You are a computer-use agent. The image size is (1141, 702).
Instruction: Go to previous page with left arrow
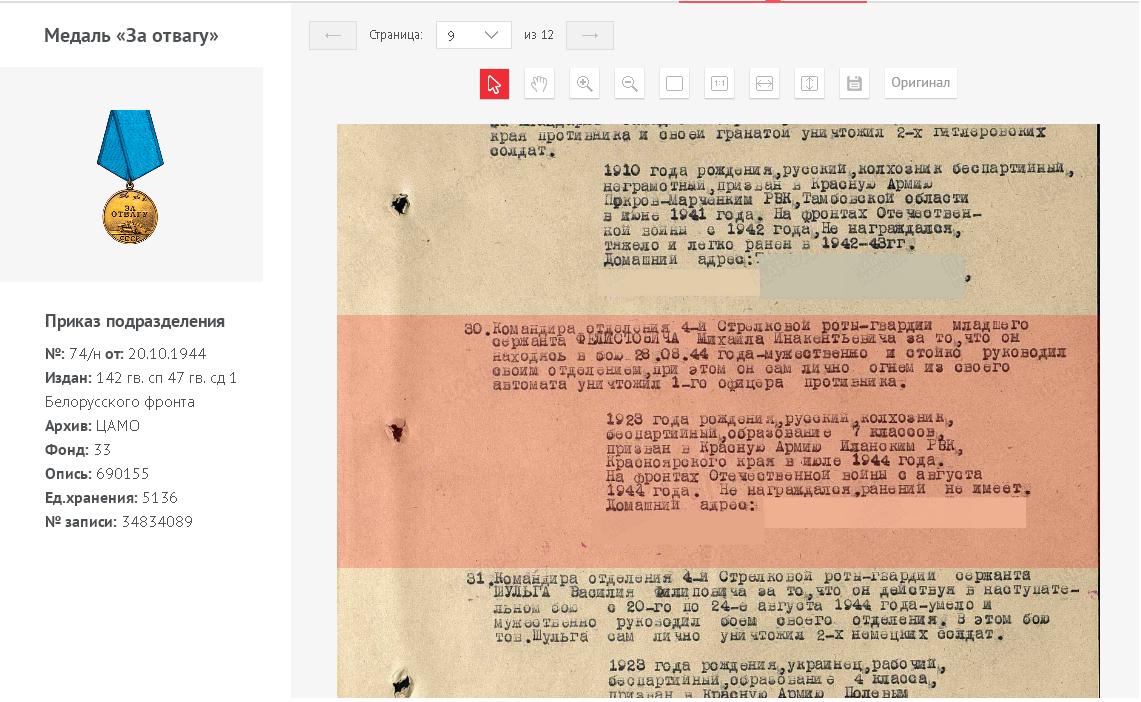click(333, 35)
